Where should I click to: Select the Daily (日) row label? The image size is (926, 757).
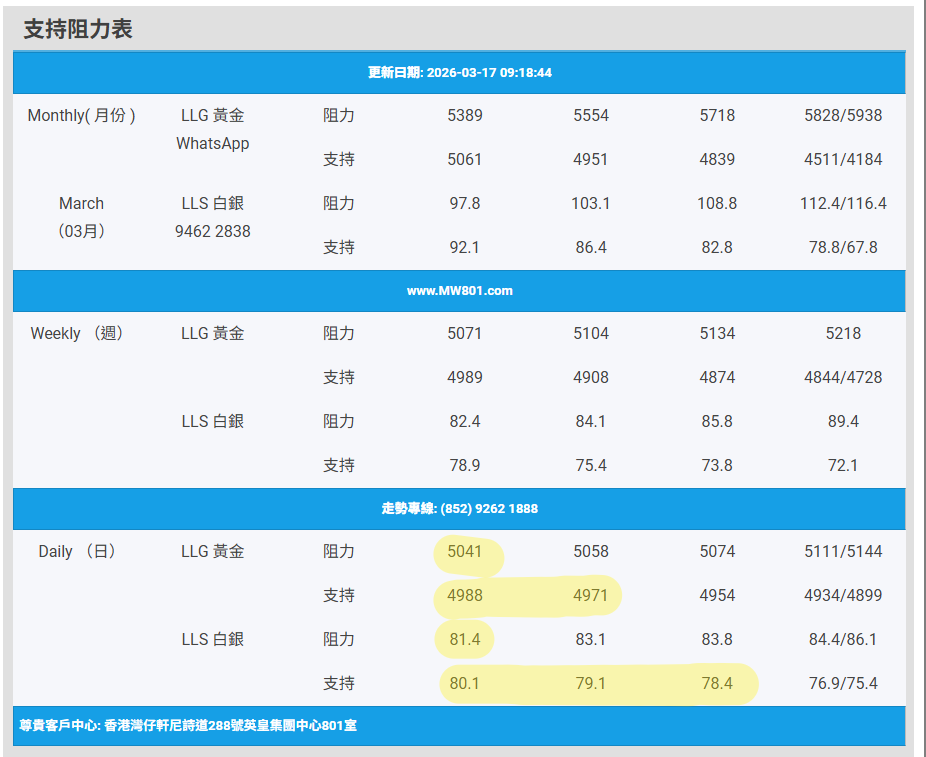pyautogui.click(x=77, y=552)
